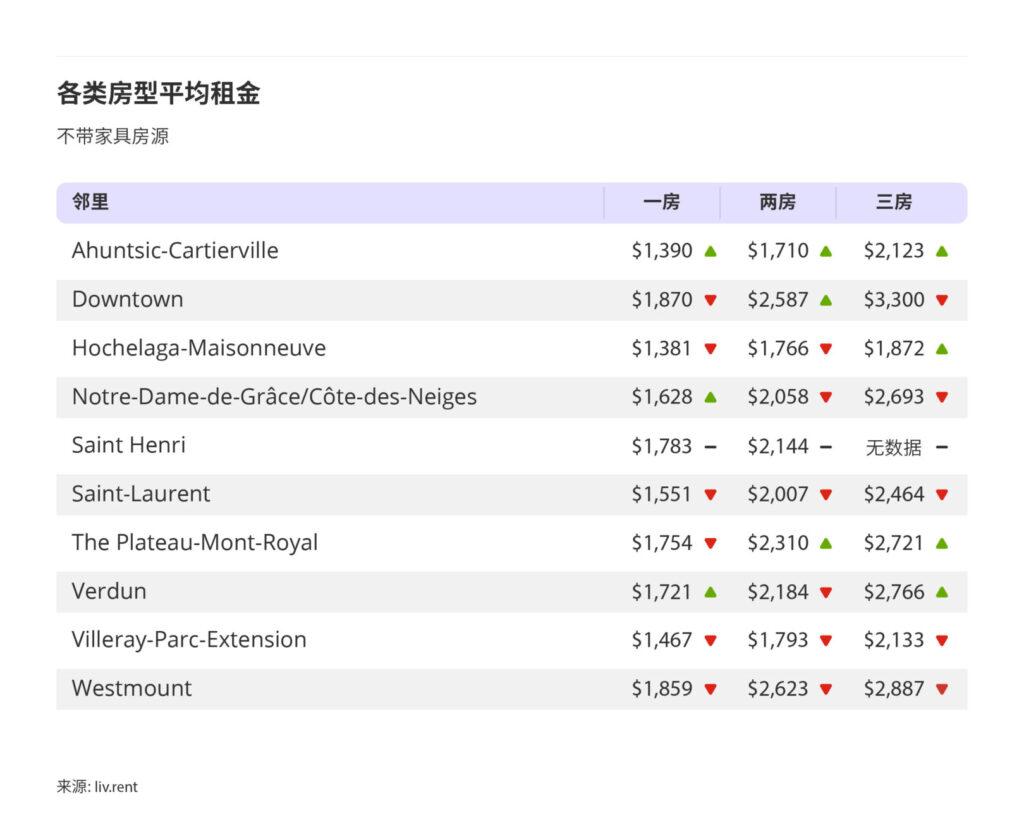This screenshot has width=1024, height=819.
Task: Click the $2,133 Villeray price
Action: tap(893, 640)
